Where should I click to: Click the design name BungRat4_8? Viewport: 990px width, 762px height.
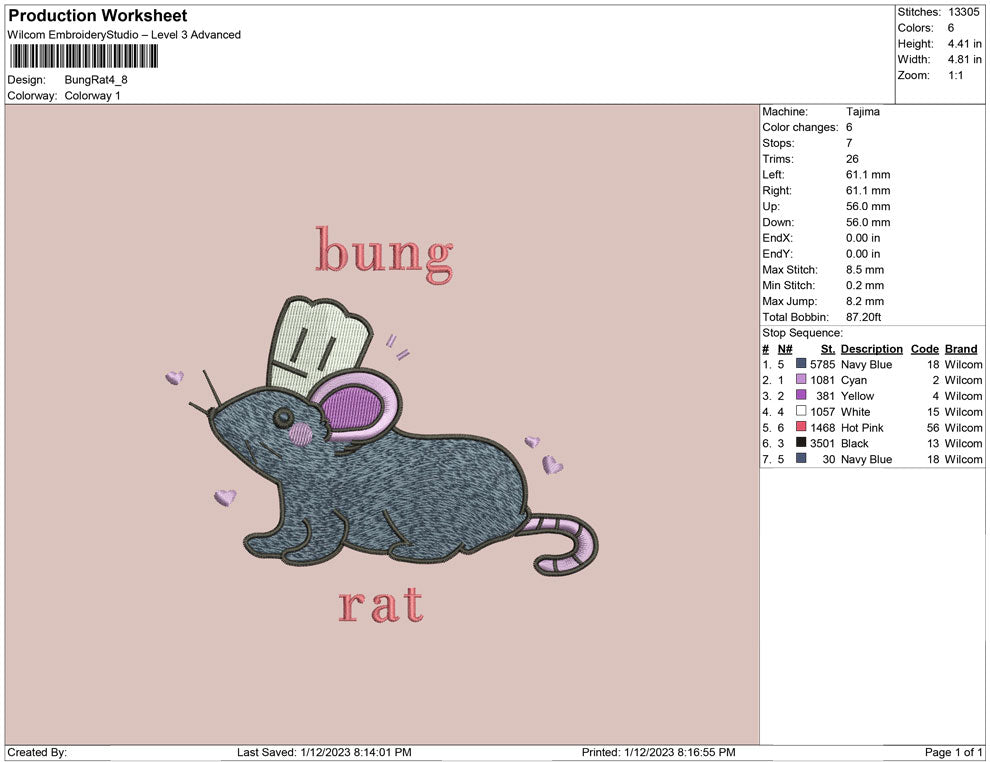pos(96,80)
